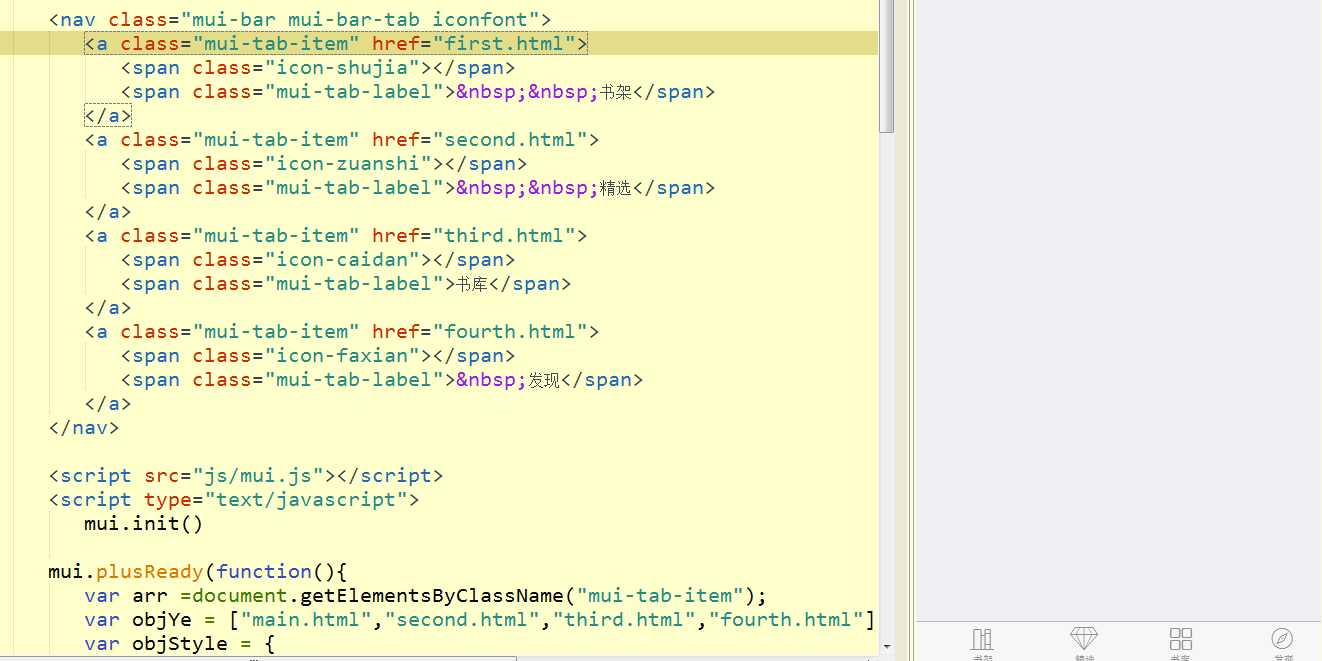Click plusReady in the mui.plusReady line
The width and height of the screenshot is (1322, 661).
(x=150, y=571)
